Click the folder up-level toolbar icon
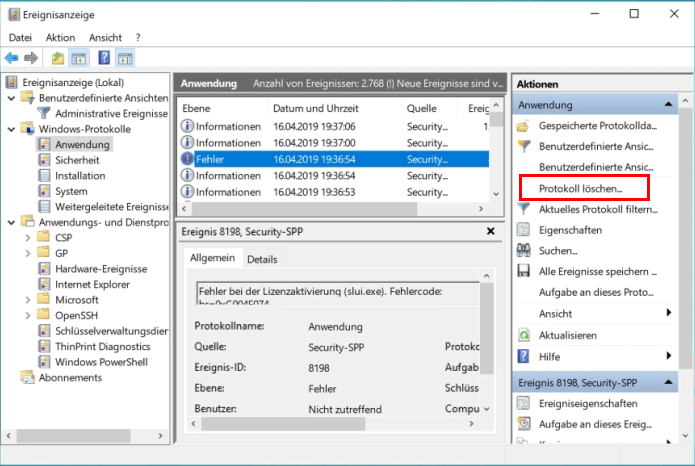Viewport: 695px width, 466px height. pos(58,58)
